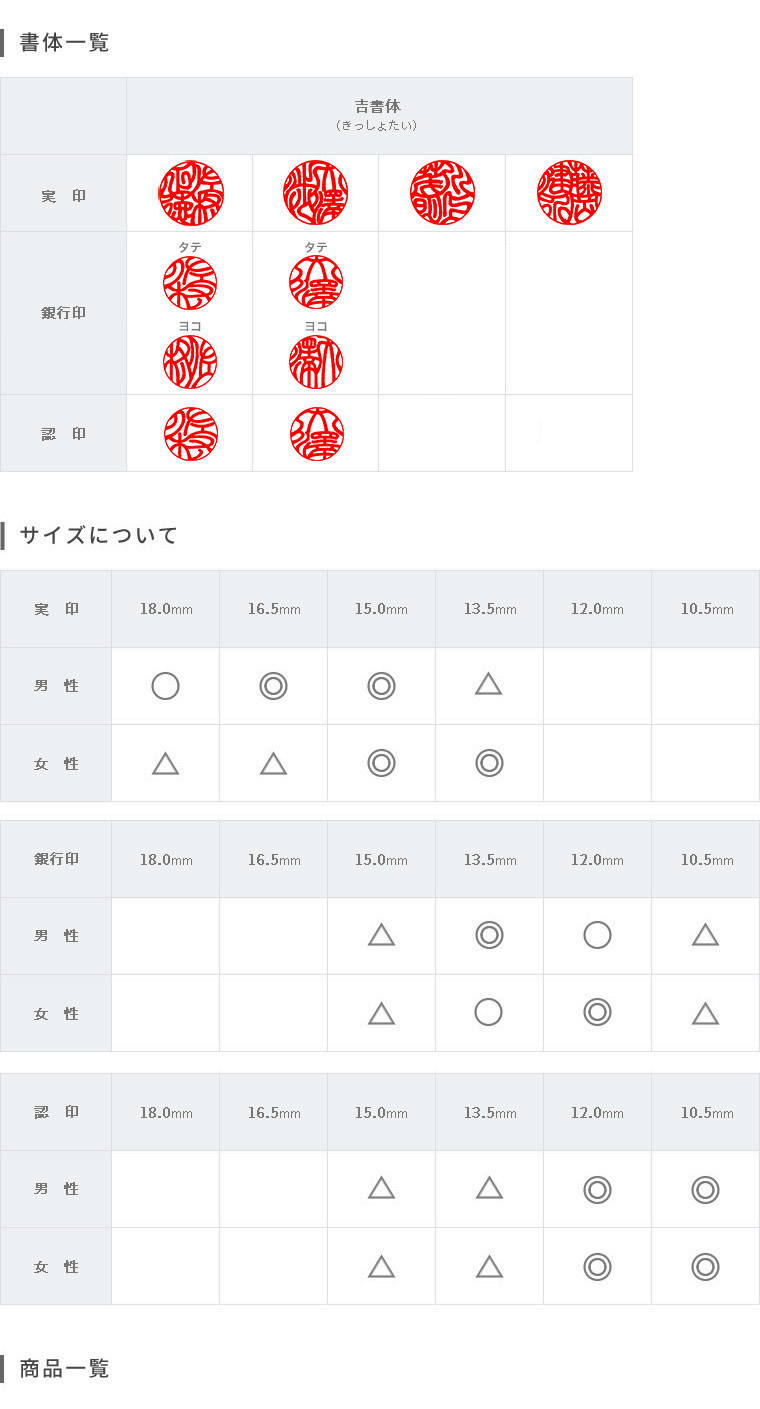760x1409 pixels.
Task: Click triangle for 実印 女性 18.0mm
Action: 165,764
